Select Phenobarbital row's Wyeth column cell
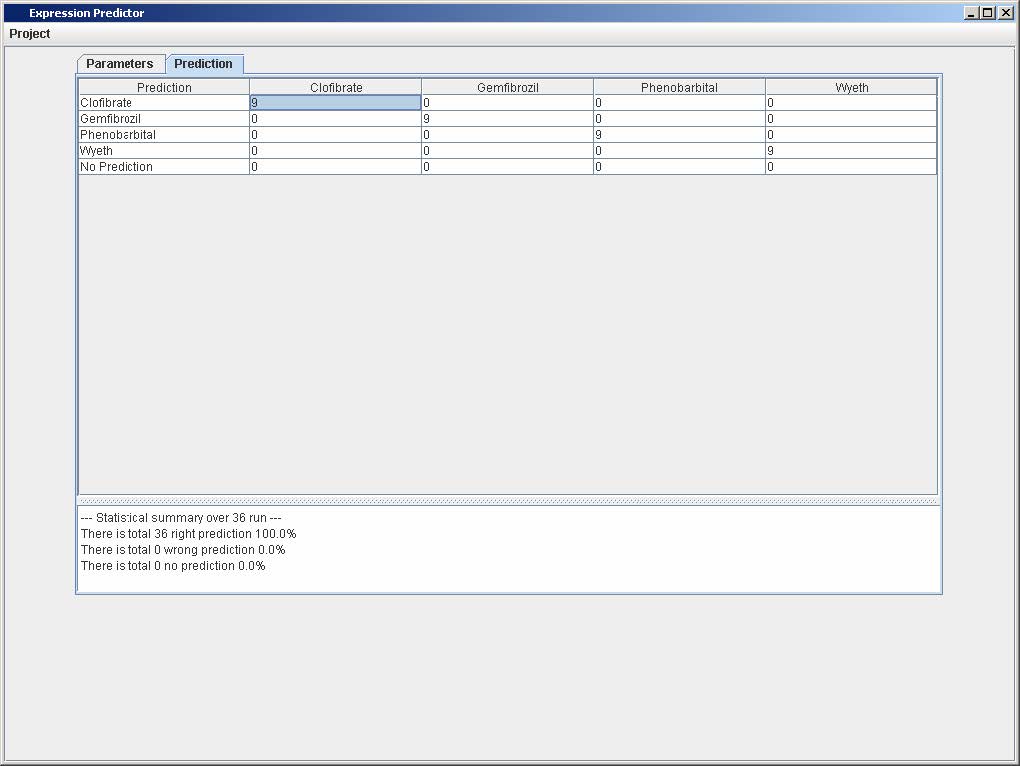 pos(851,135)
